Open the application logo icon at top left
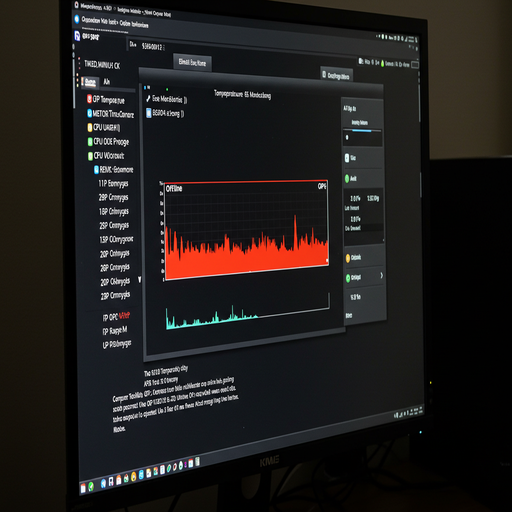Screen dimensions: 512x512 point(77,35)
